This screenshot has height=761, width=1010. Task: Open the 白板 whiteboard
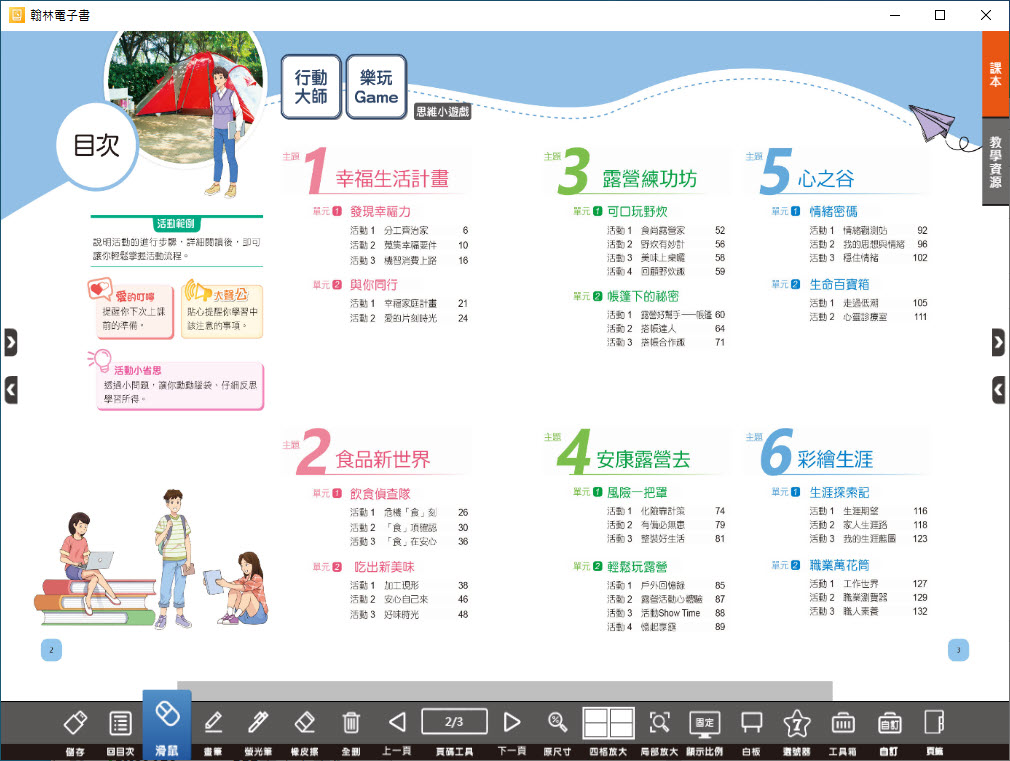click(751, 723)
